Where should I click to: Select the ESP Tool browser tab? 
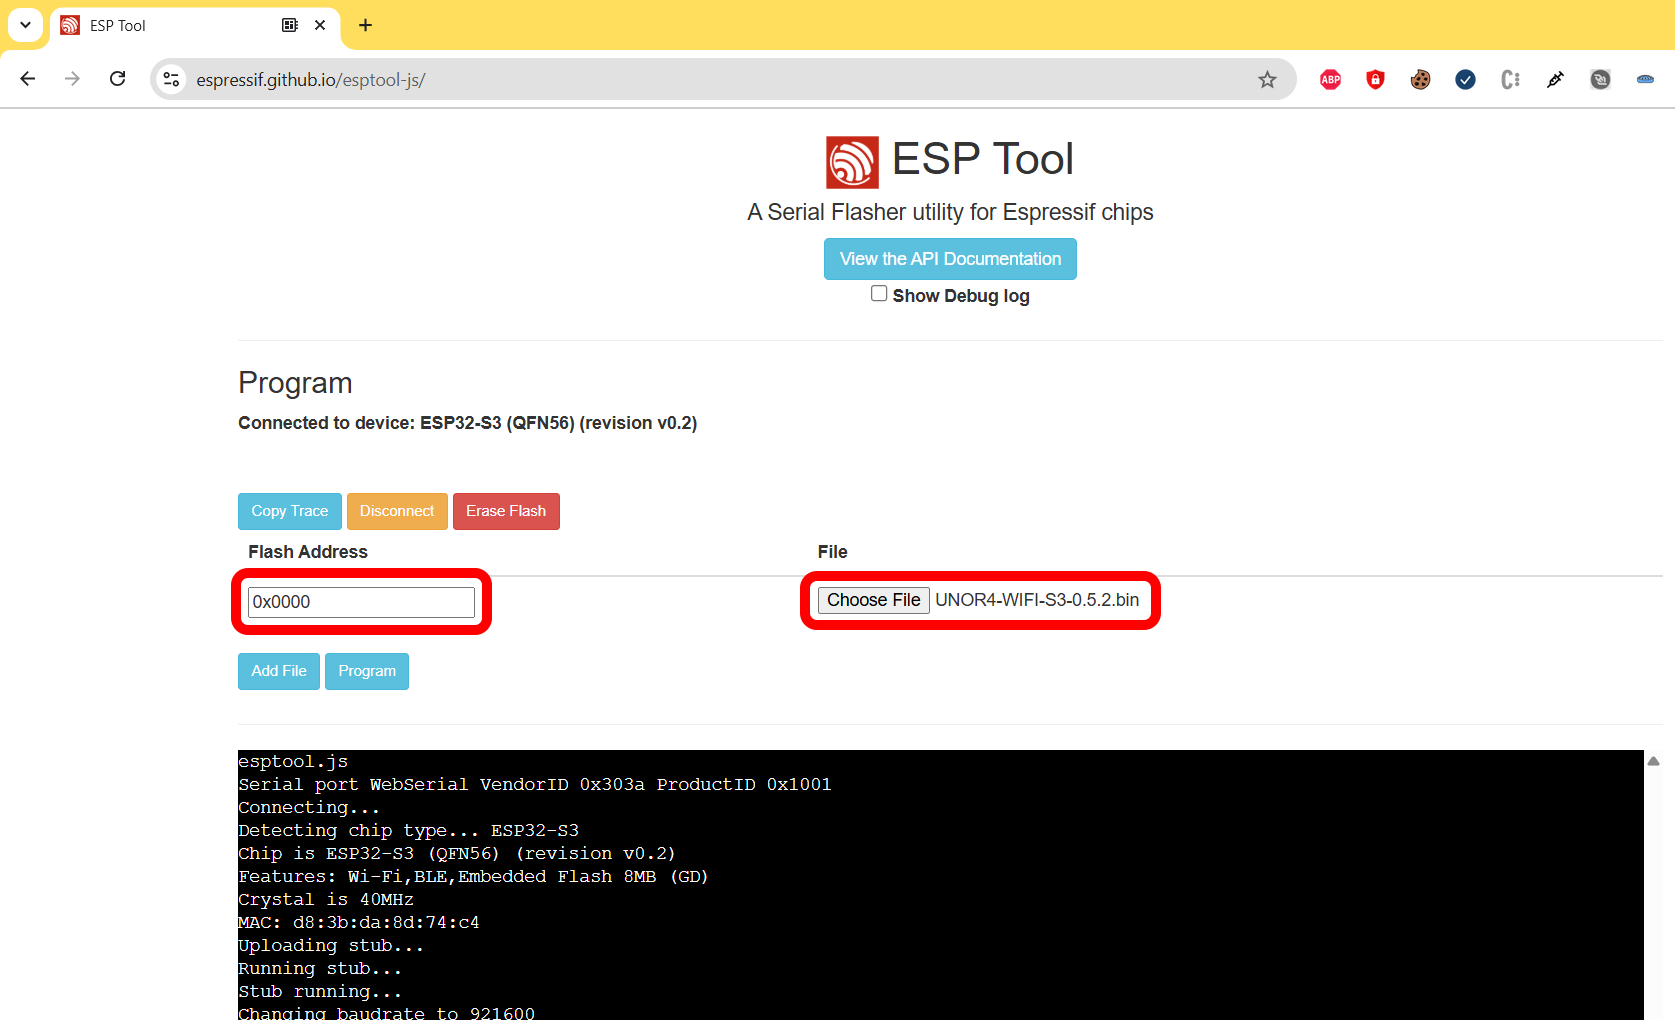coord(170,26)
